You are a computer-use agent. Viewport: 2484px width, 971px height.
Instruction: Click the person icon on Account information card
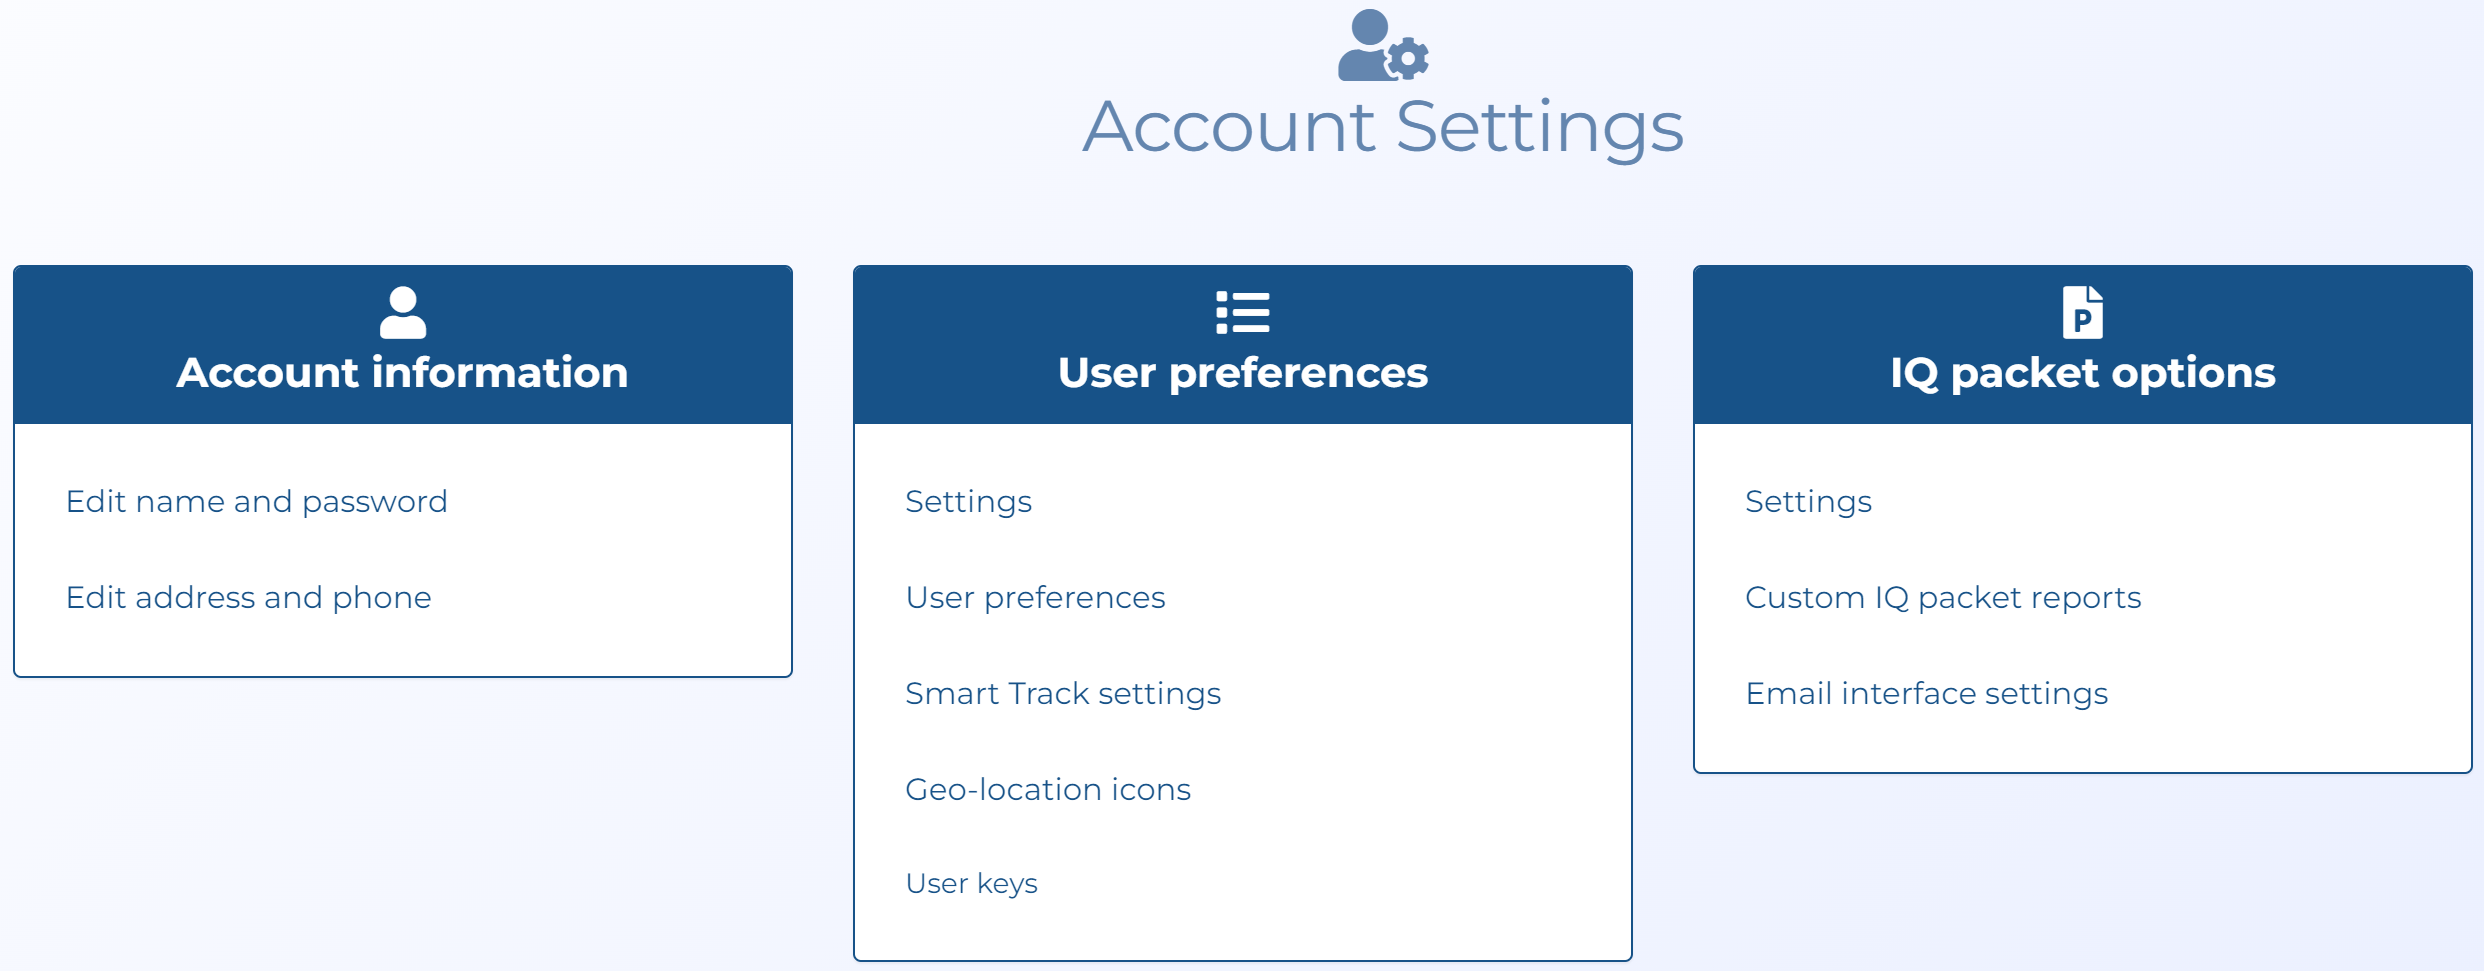402,312
